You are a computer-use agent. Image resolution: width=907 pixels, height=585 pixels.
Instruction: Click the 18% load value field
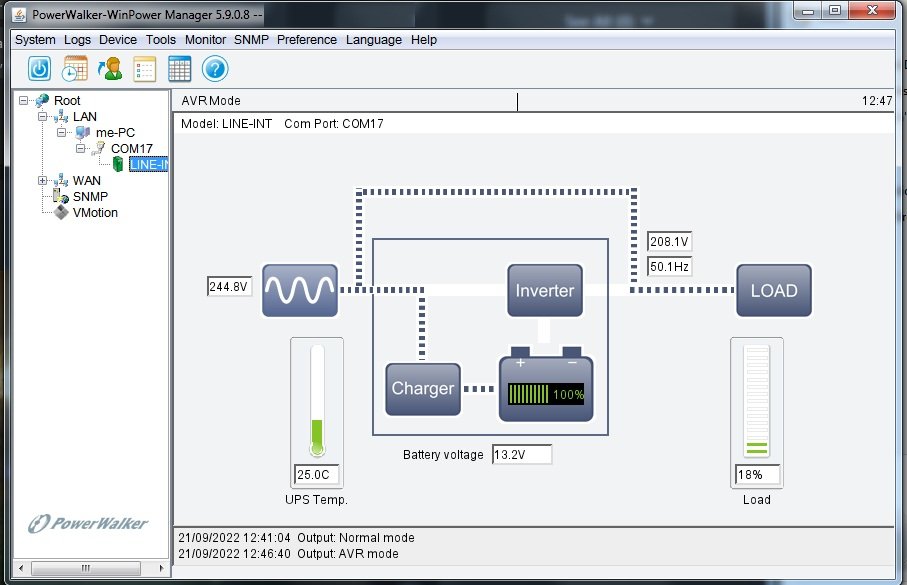point(757,474)
